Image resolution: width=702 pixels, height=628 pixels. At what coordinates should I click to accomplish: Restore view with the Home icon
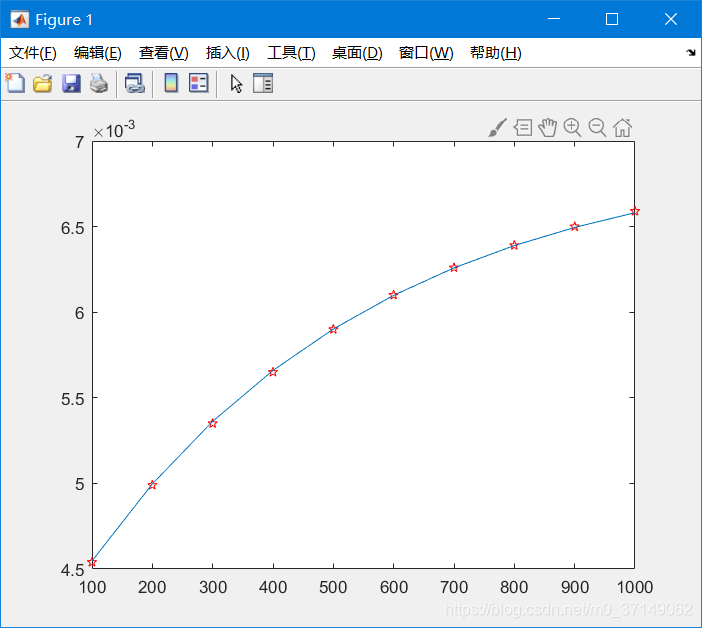pos(622,128)
